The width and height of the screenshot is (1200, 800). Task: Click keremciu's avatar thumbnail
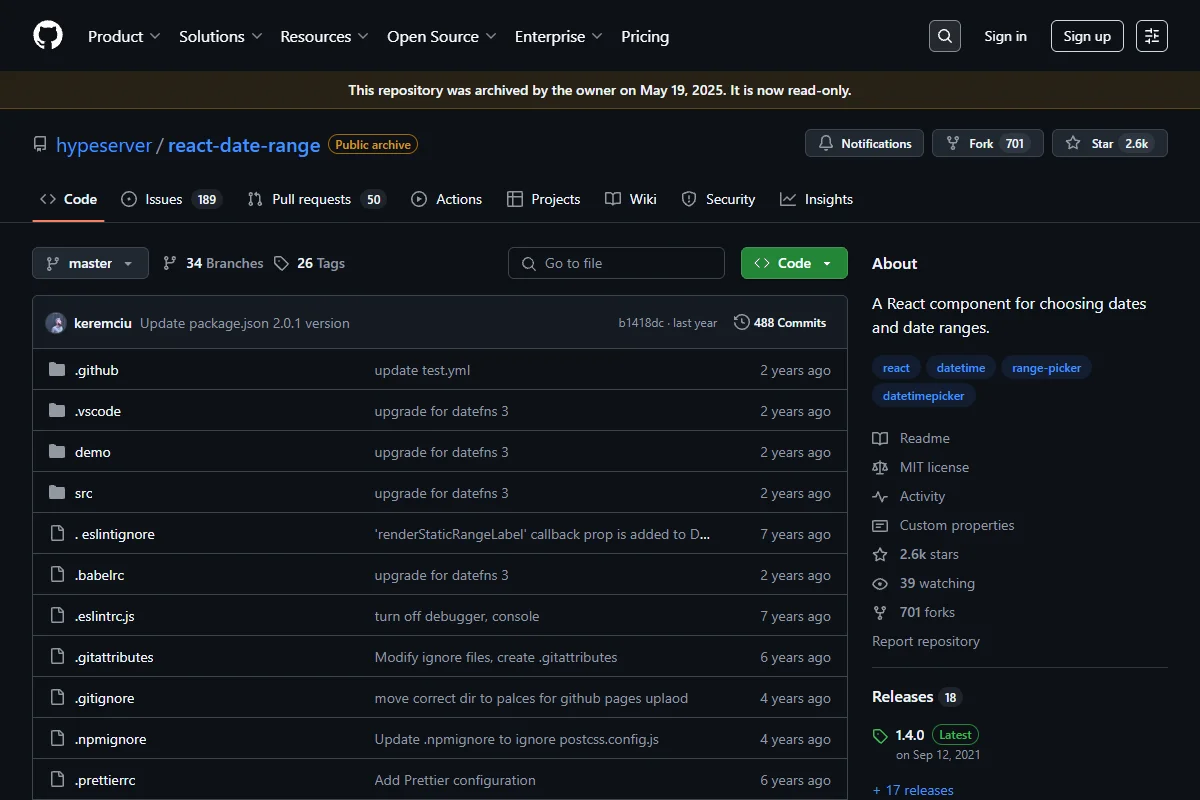tap(56, 323)
